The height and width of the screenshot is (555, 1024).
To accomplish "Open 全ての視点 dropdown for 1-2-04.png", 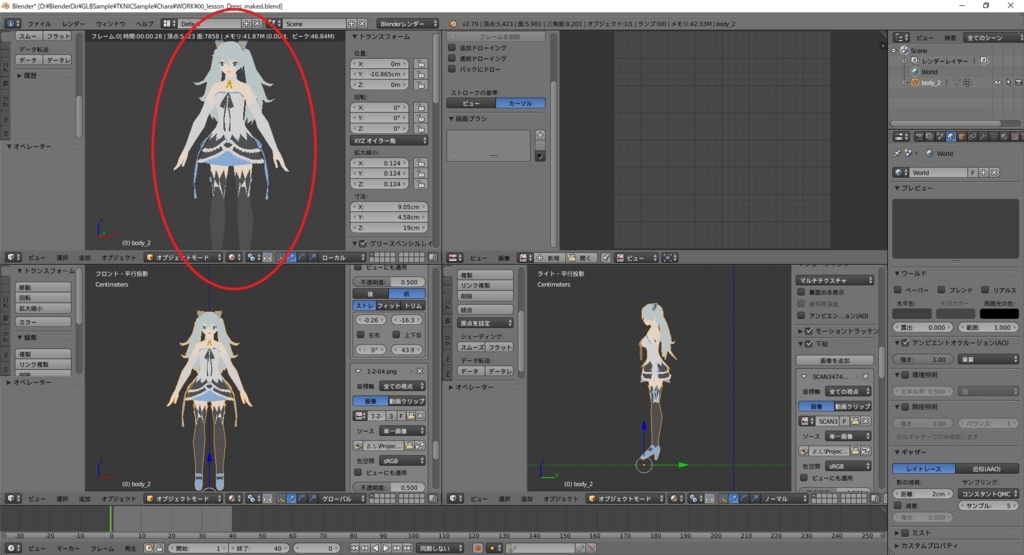I will (402, 386).
